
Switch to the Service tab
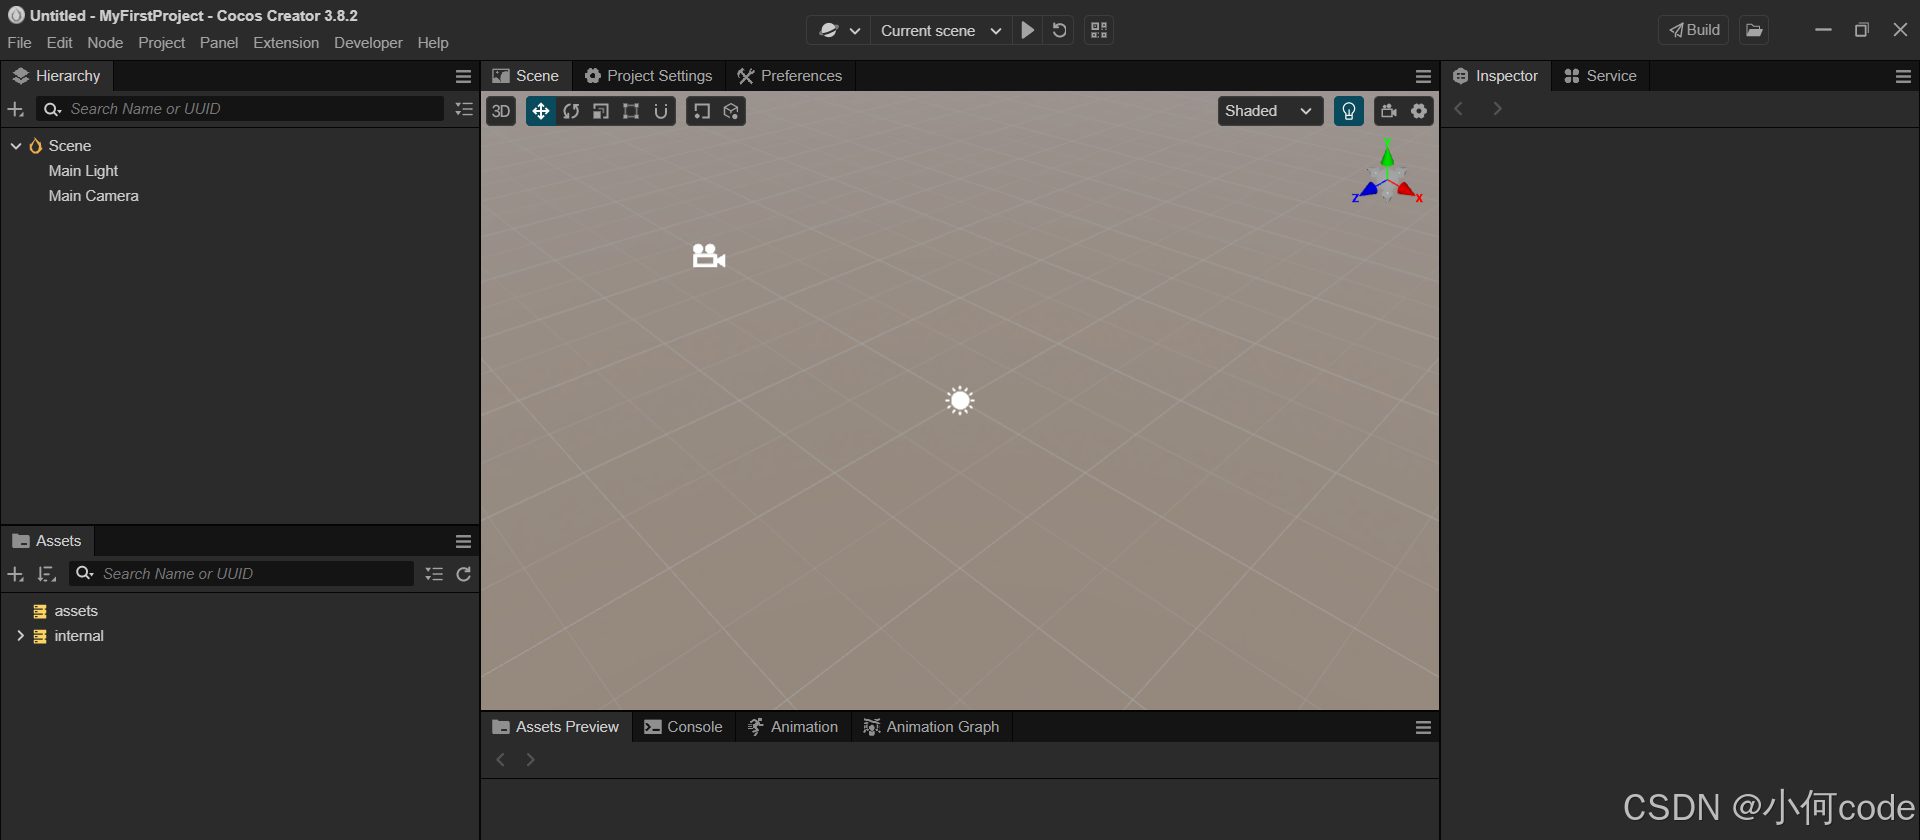1601,76
